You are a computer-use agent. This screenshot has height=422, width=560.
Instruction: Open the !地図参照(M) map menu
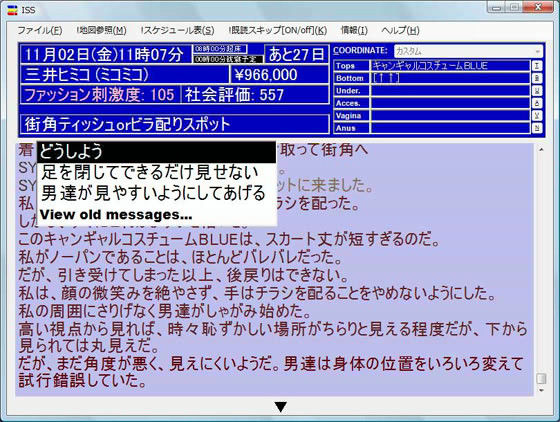click(101, 30)
